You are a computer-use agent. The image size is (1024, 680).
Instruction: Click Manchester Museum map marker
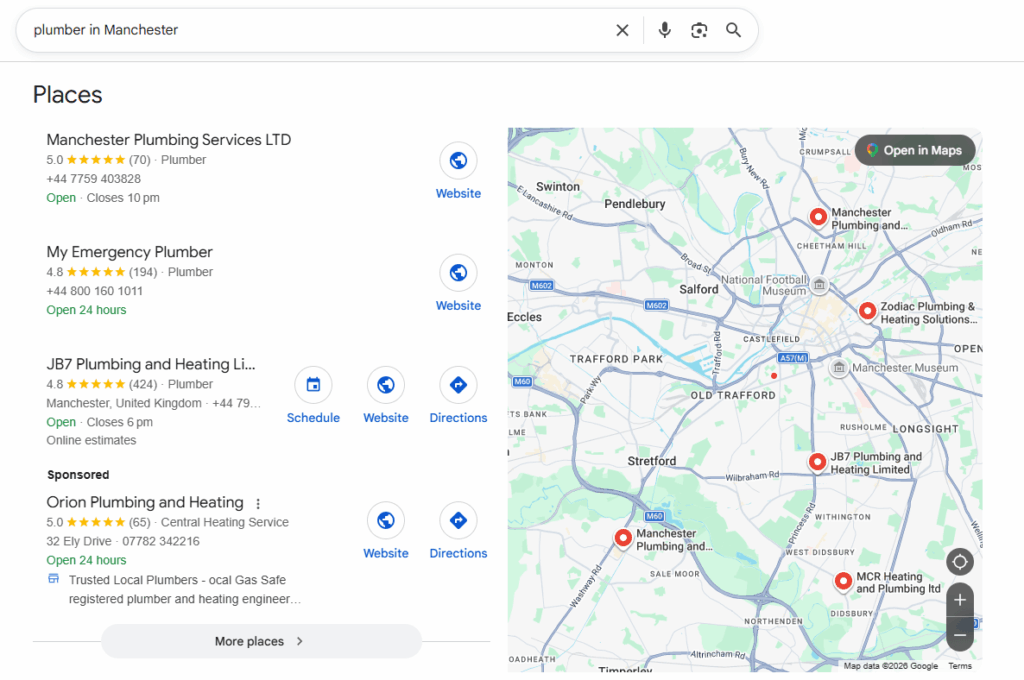click(x=839, y=368)
